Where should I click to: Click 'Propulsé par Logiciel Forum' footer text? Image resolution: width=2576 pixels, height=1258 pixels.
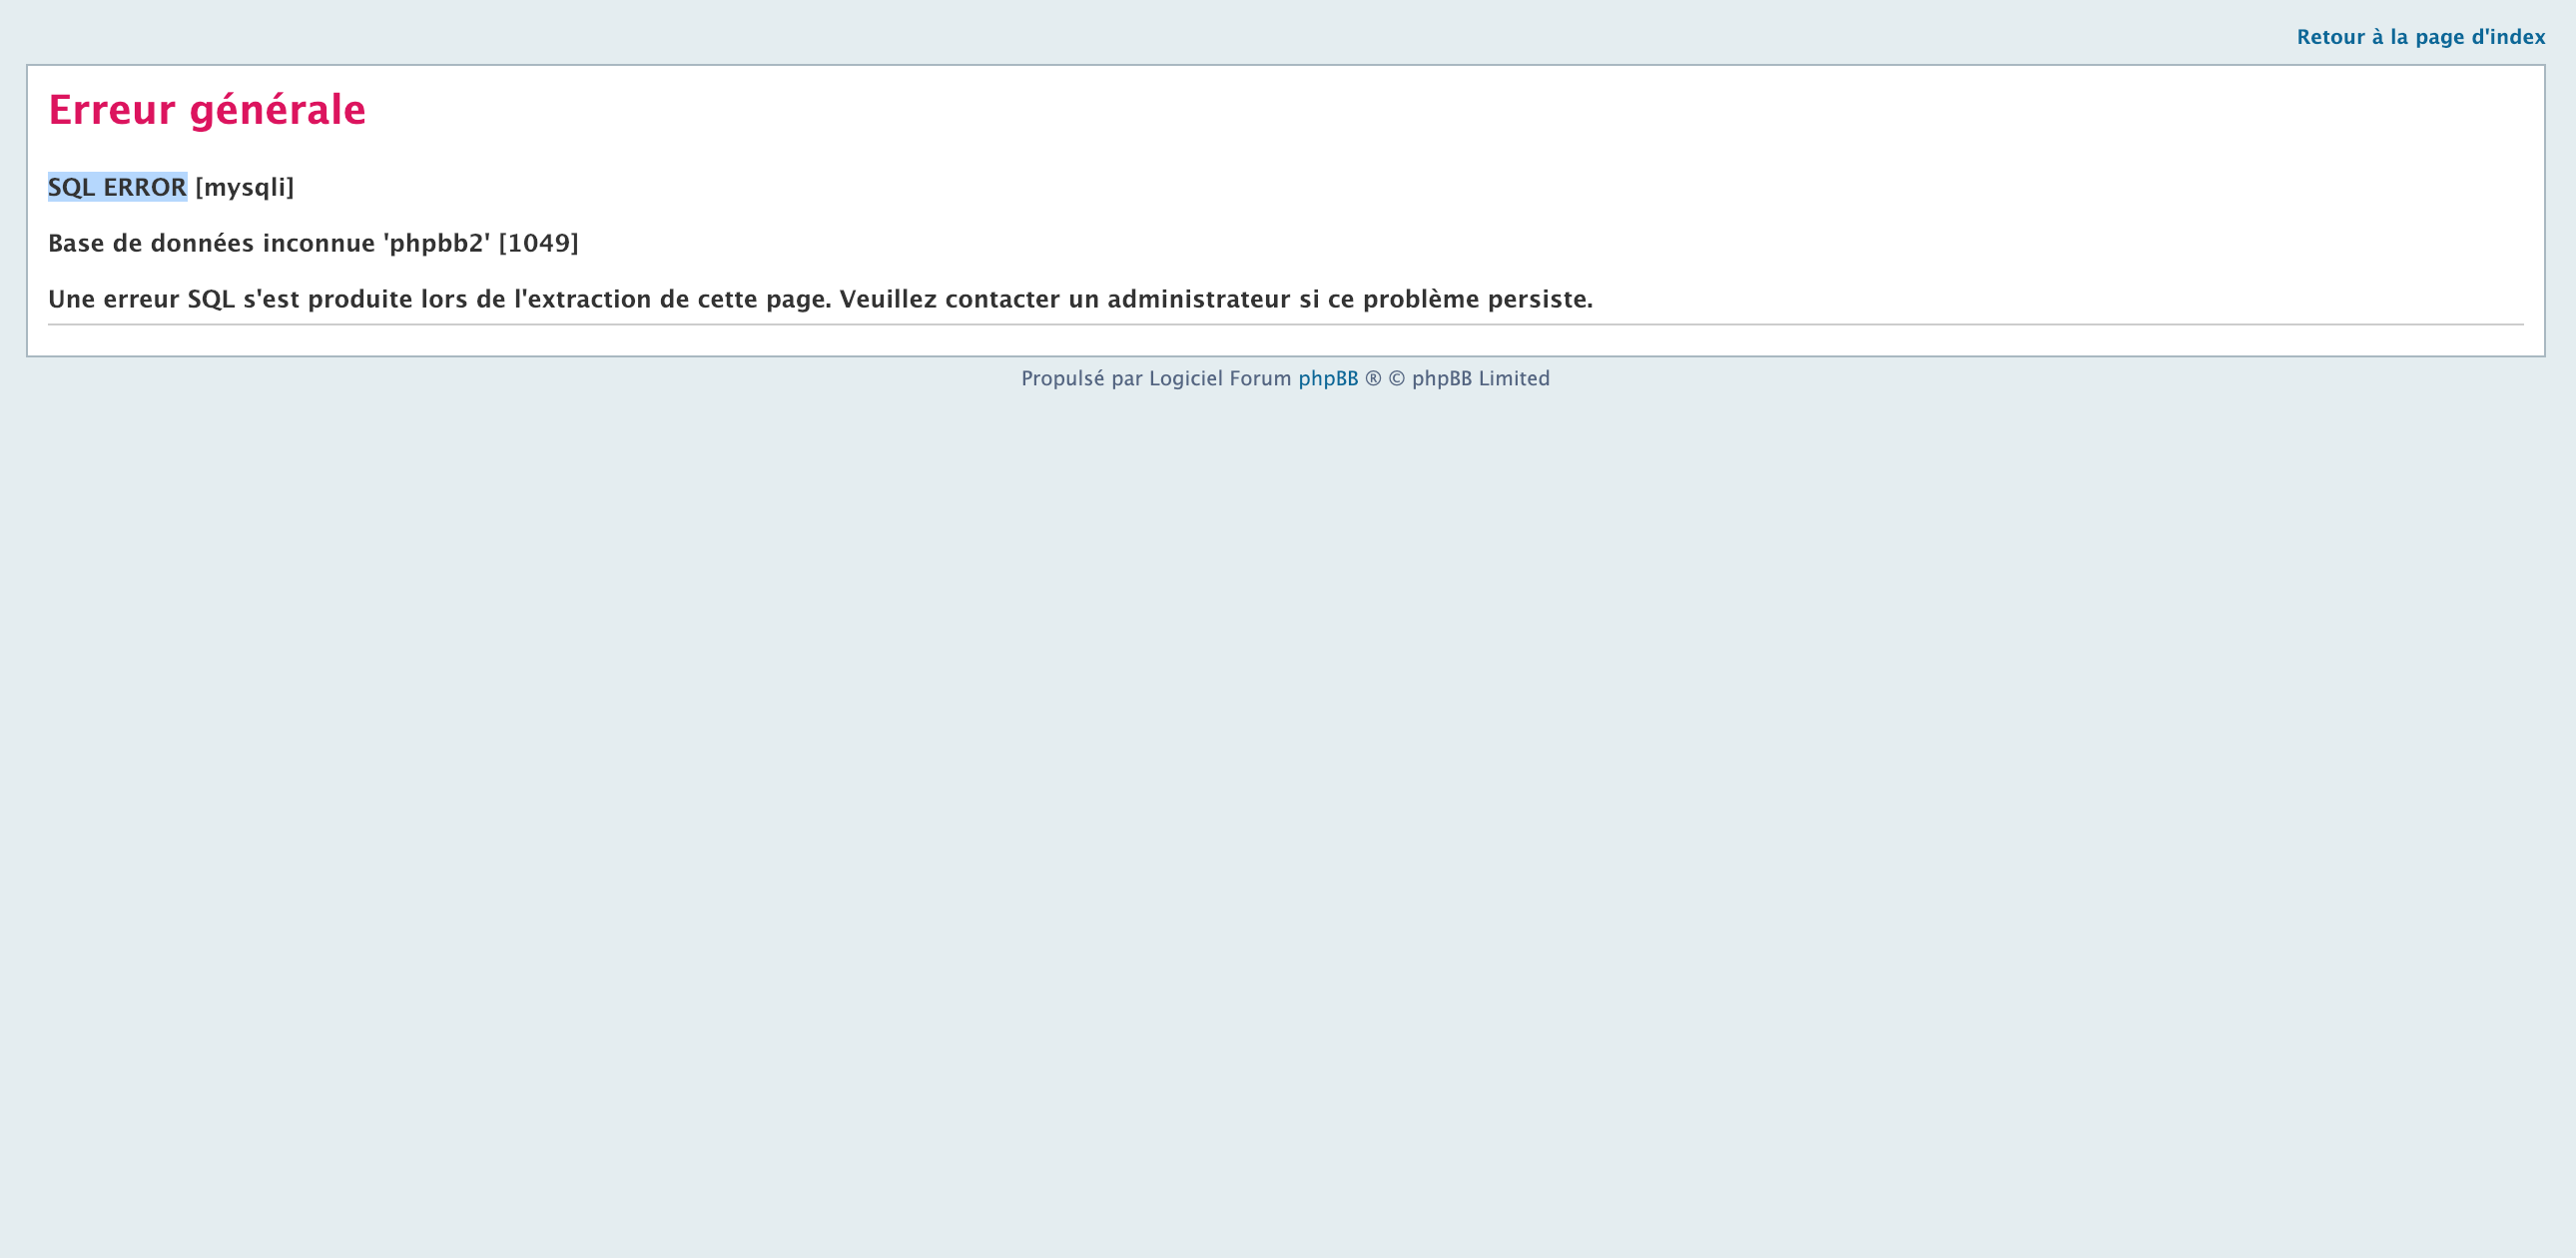click(1155, 379)
